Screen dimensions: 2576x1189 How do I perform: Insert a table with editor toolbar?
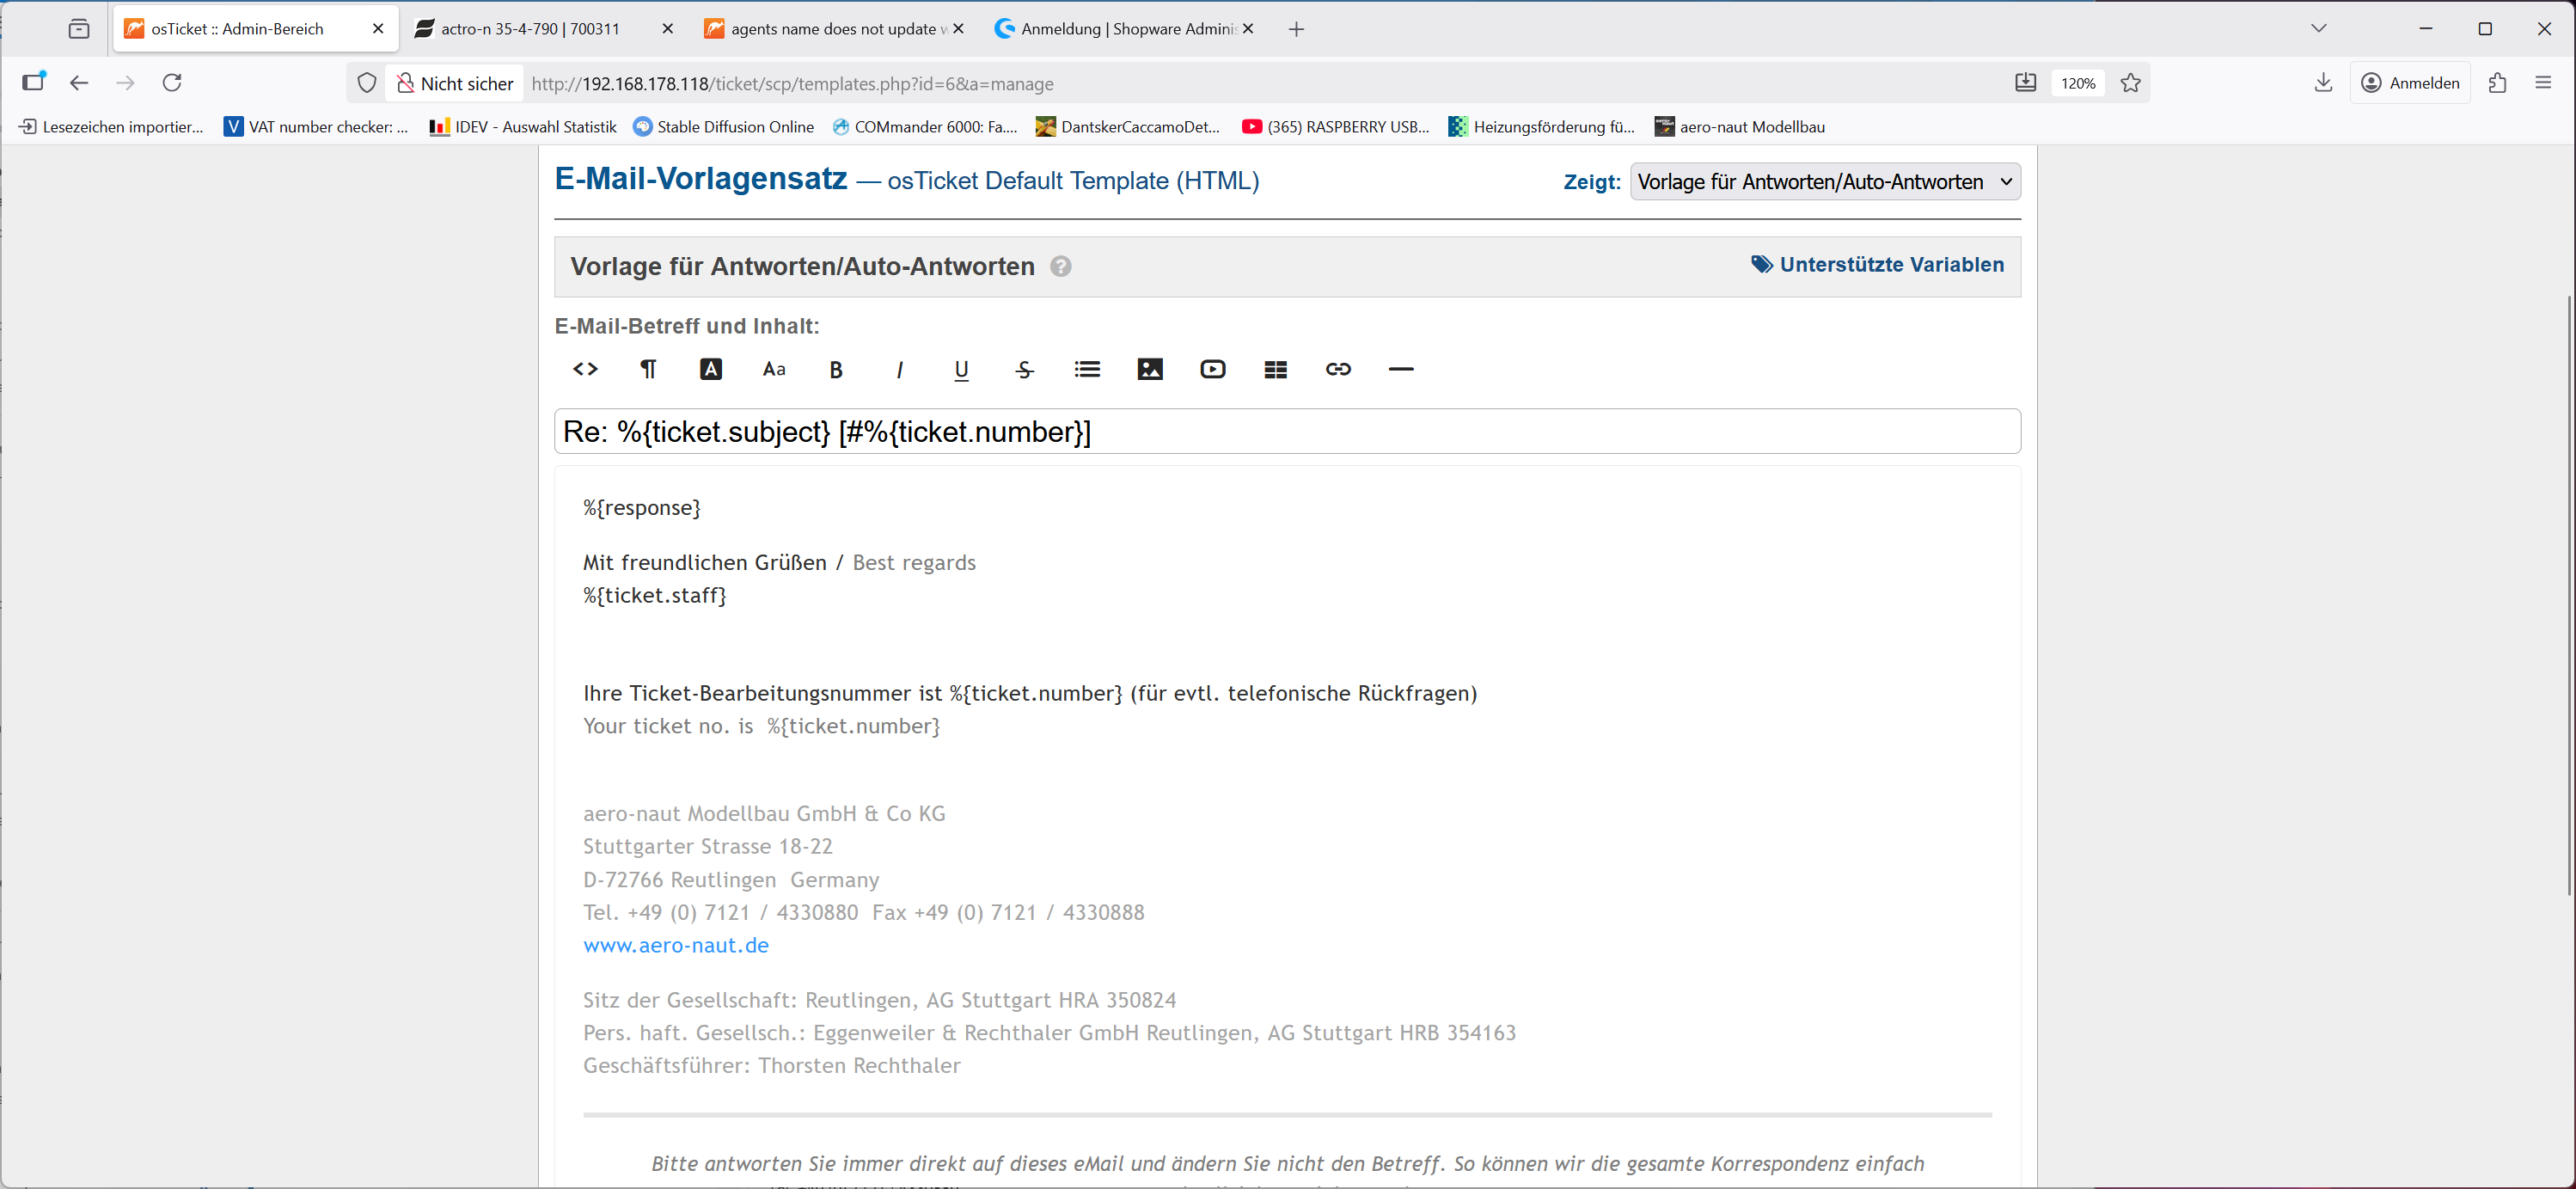coord(1275,370)
